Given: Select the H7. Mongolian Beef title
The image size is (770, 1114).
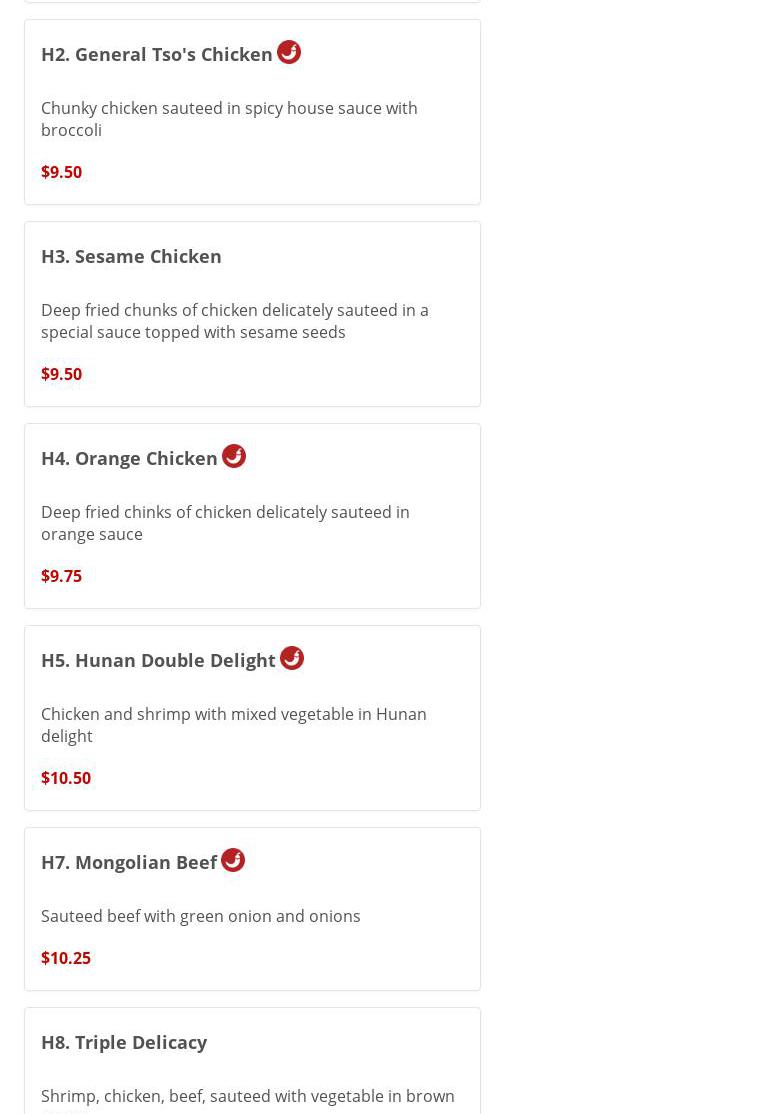Looking at the screenshot, I should point(129,862).
